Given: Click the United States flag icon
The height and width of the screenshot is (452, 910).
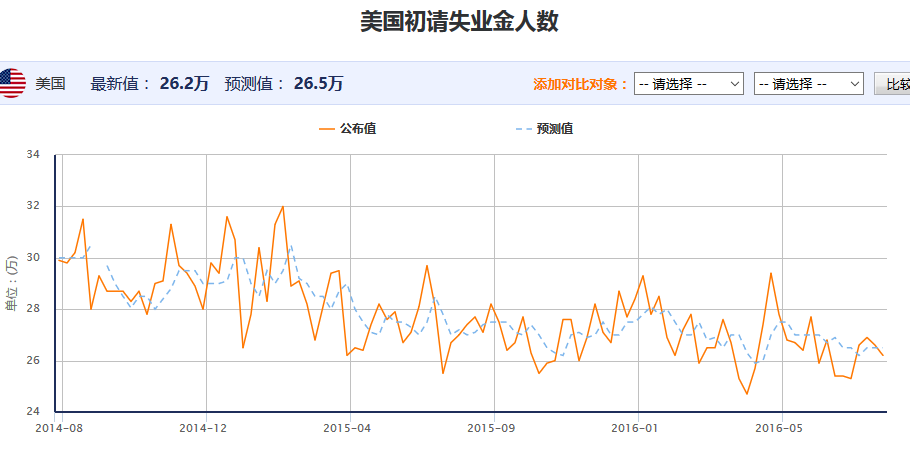Looking at the screenshot, I should tap(12, 84).
